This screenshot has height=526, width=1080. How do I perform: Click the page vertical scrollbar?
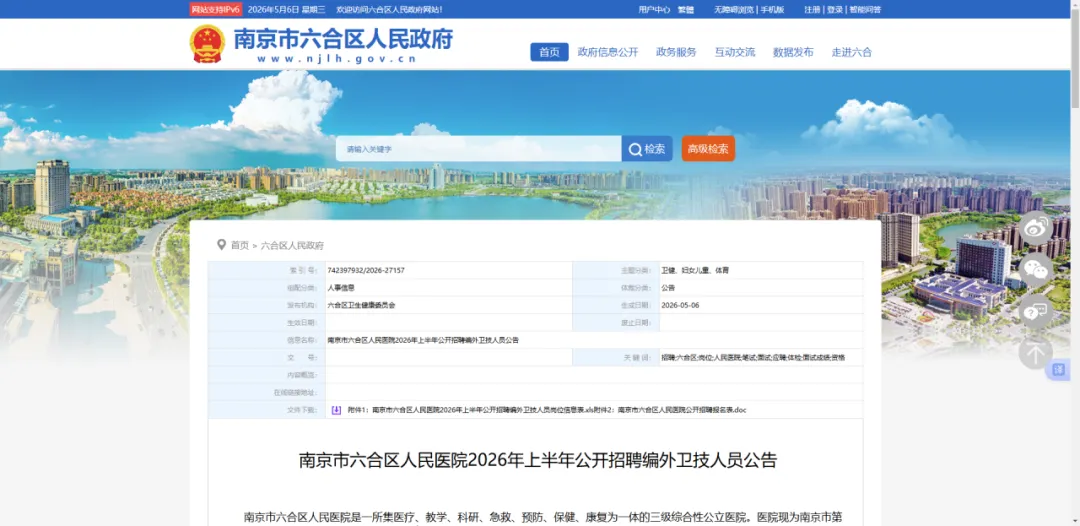tap(1074, 263)
